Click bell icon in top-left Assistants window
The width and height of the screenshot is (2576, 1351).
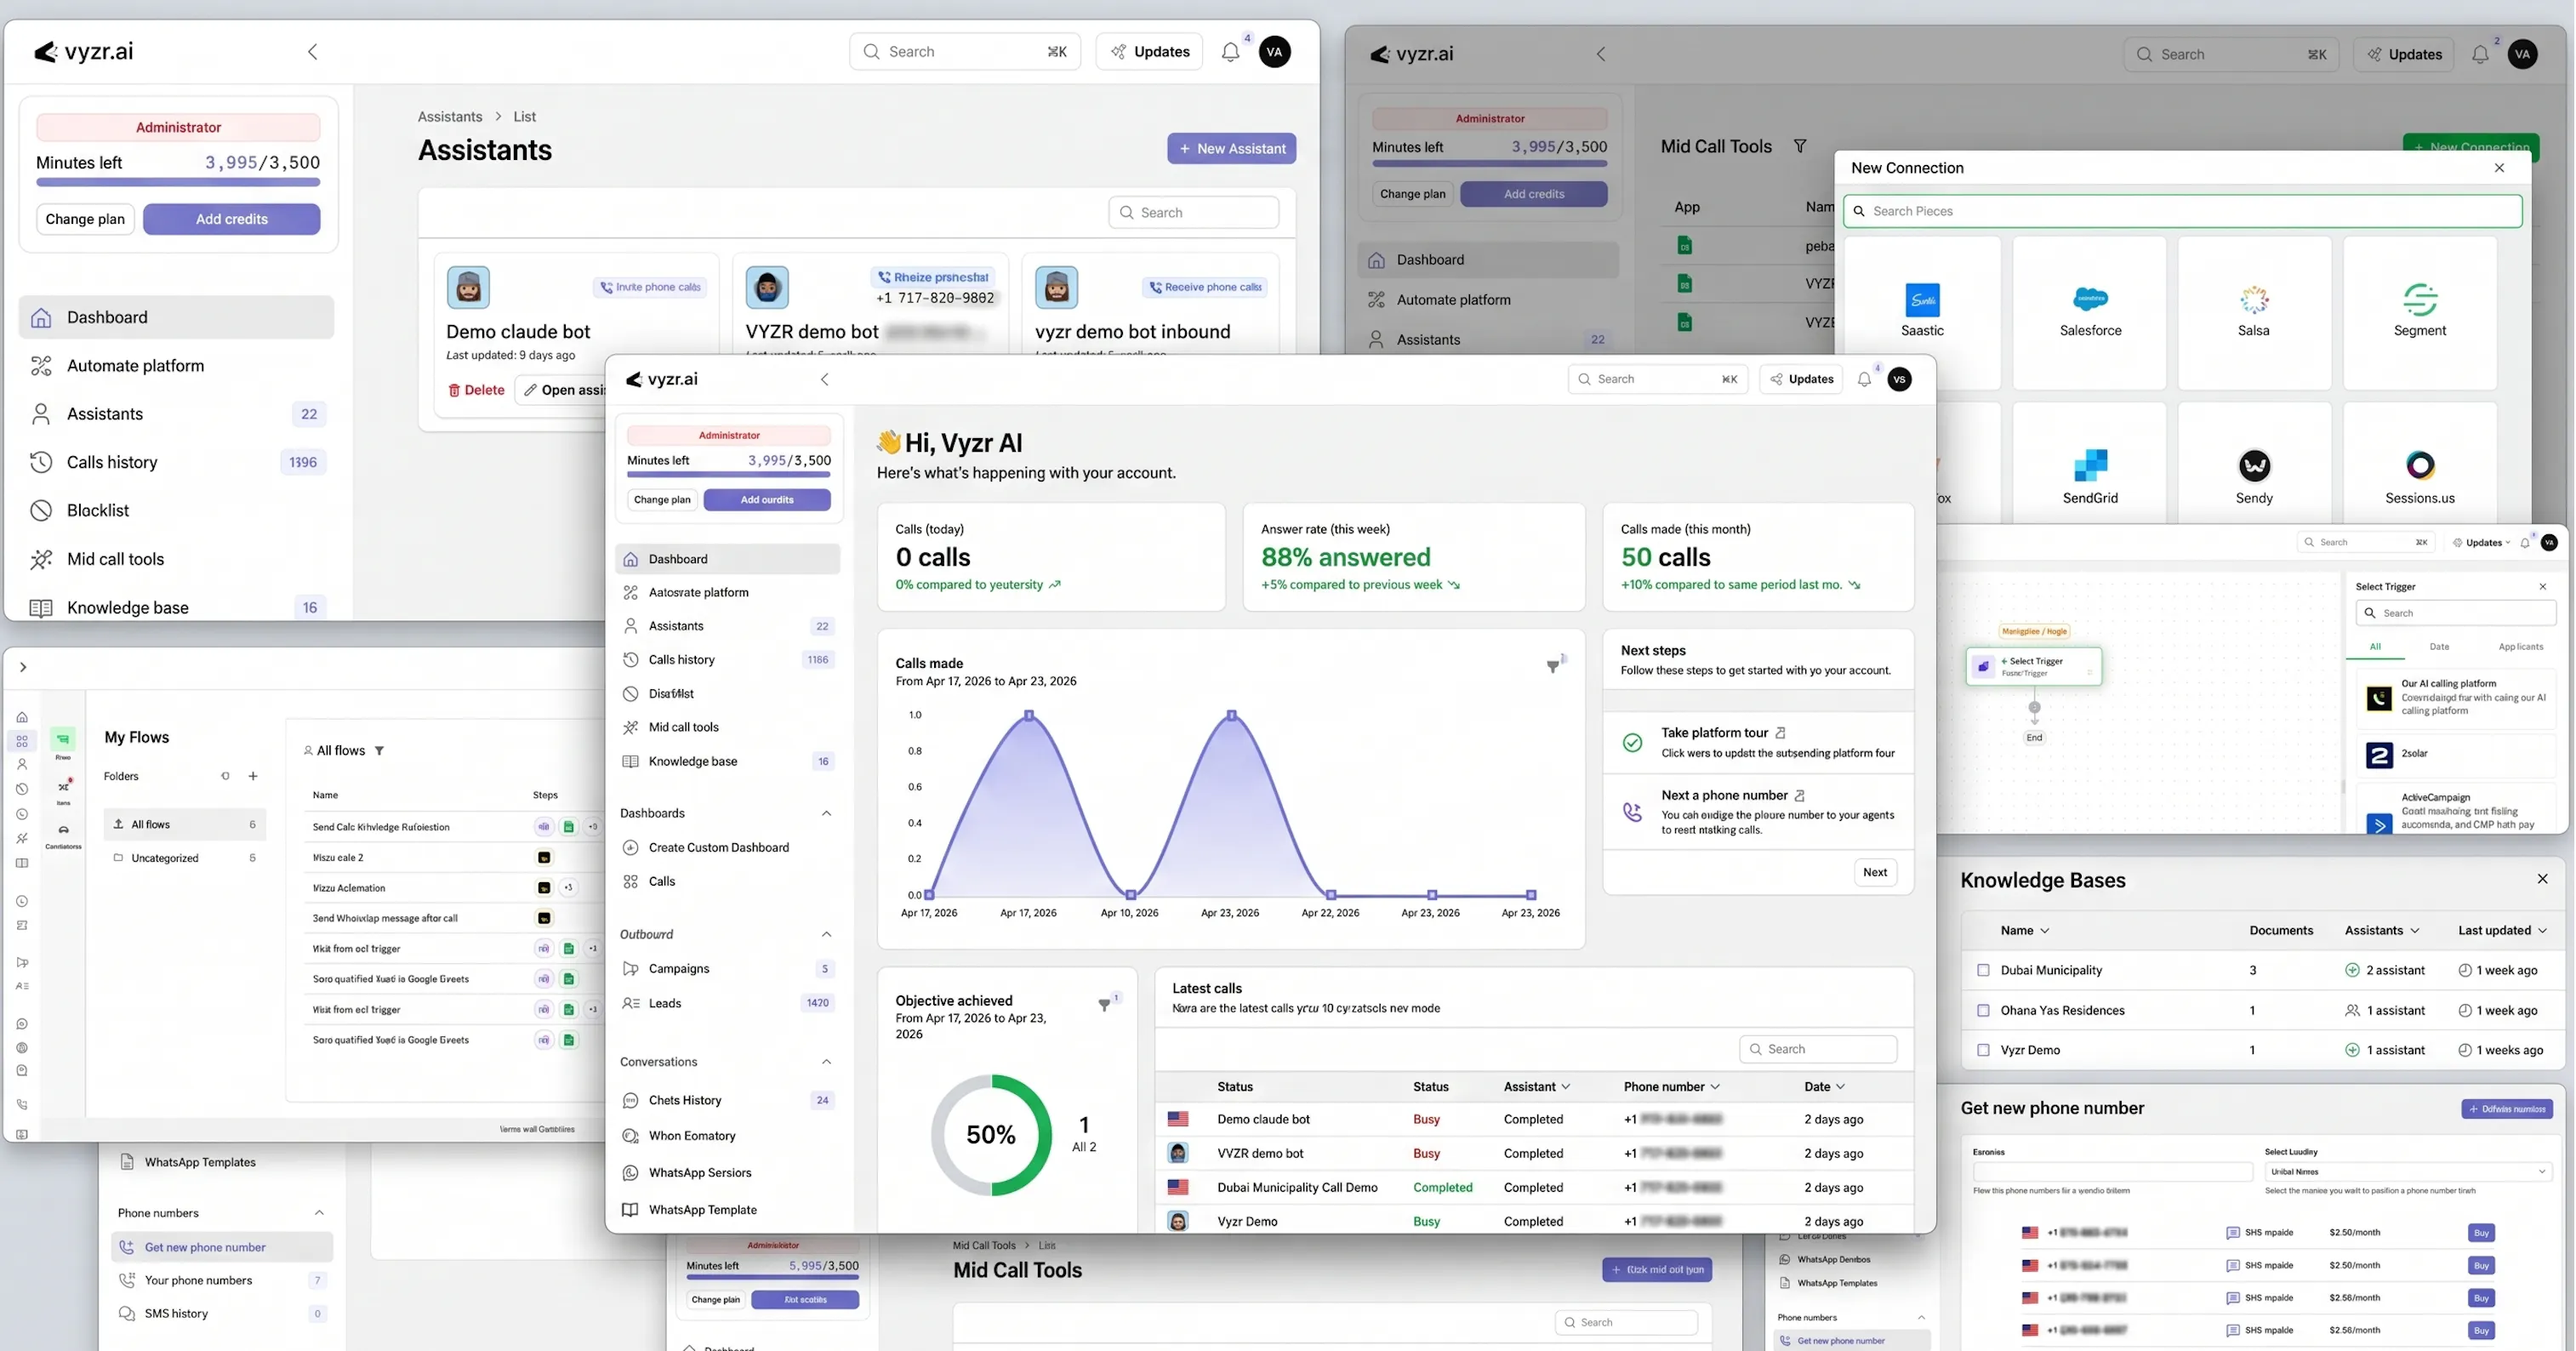point(1230,52)
